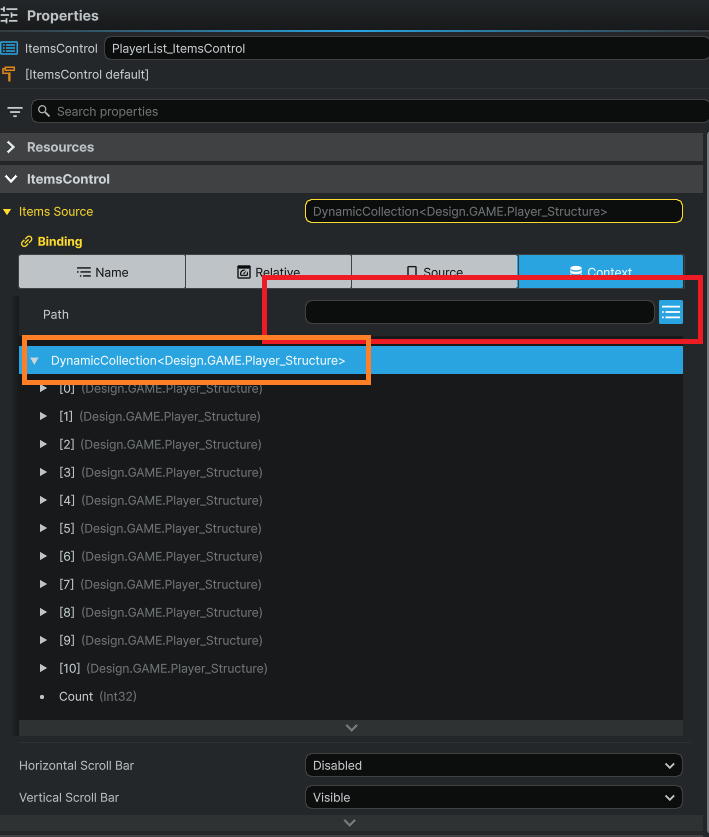Open the path list button beside Path field

tap(671, 312)
